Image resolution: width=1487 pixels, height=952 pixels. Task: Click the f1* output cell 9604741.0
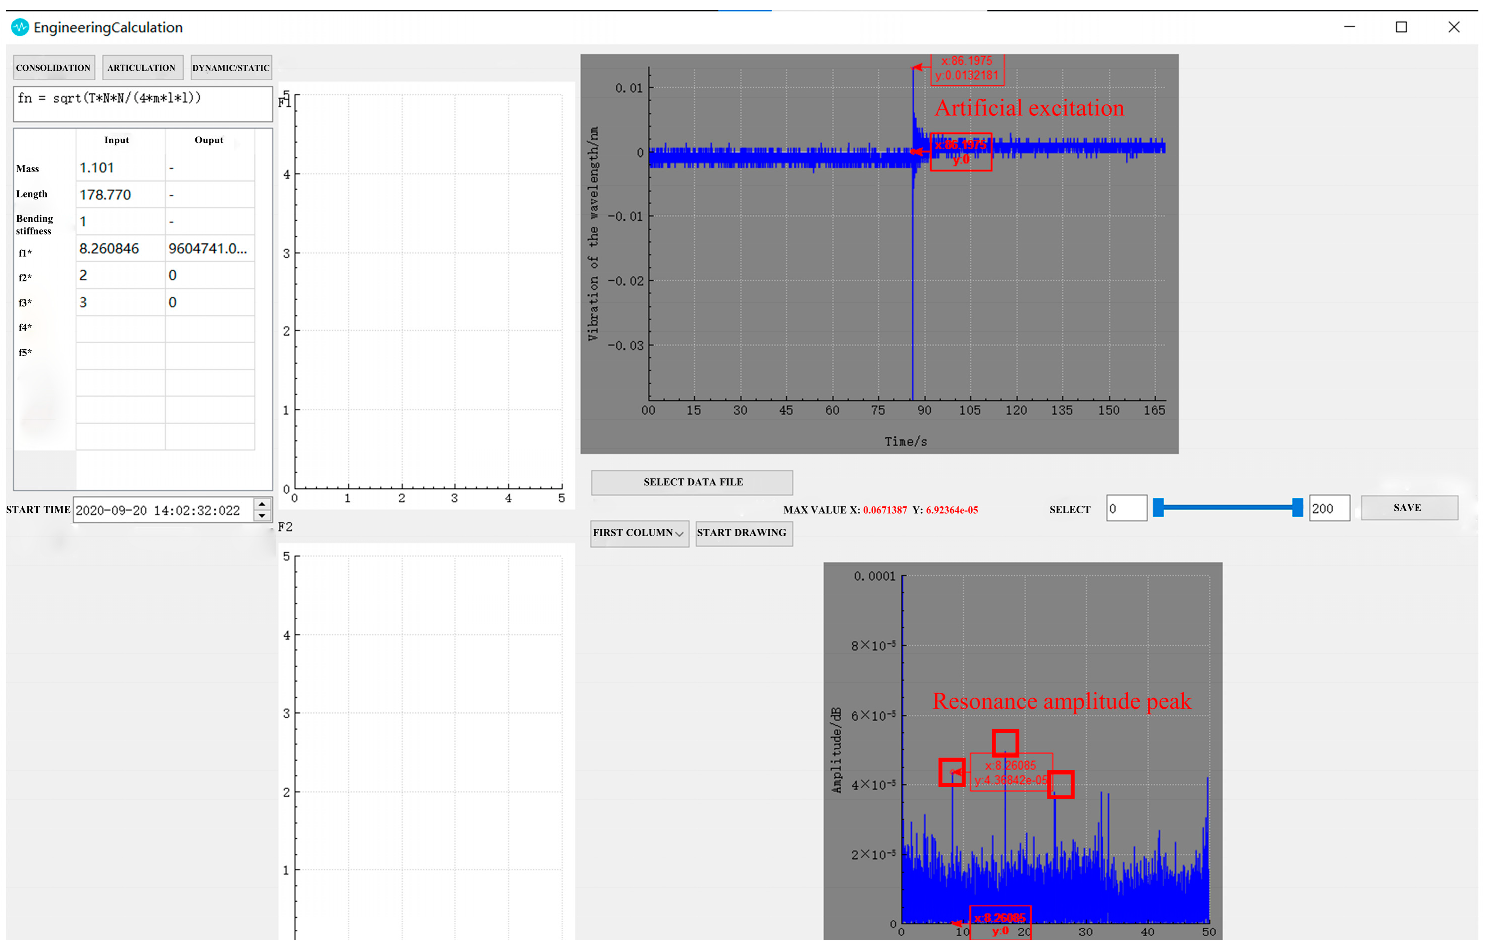coord(209,249)
